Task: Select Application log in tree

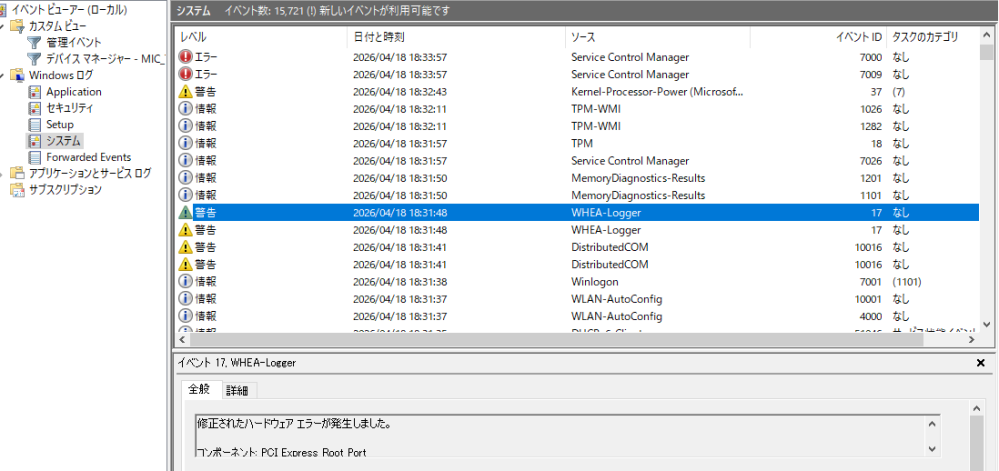Action: 73,92
